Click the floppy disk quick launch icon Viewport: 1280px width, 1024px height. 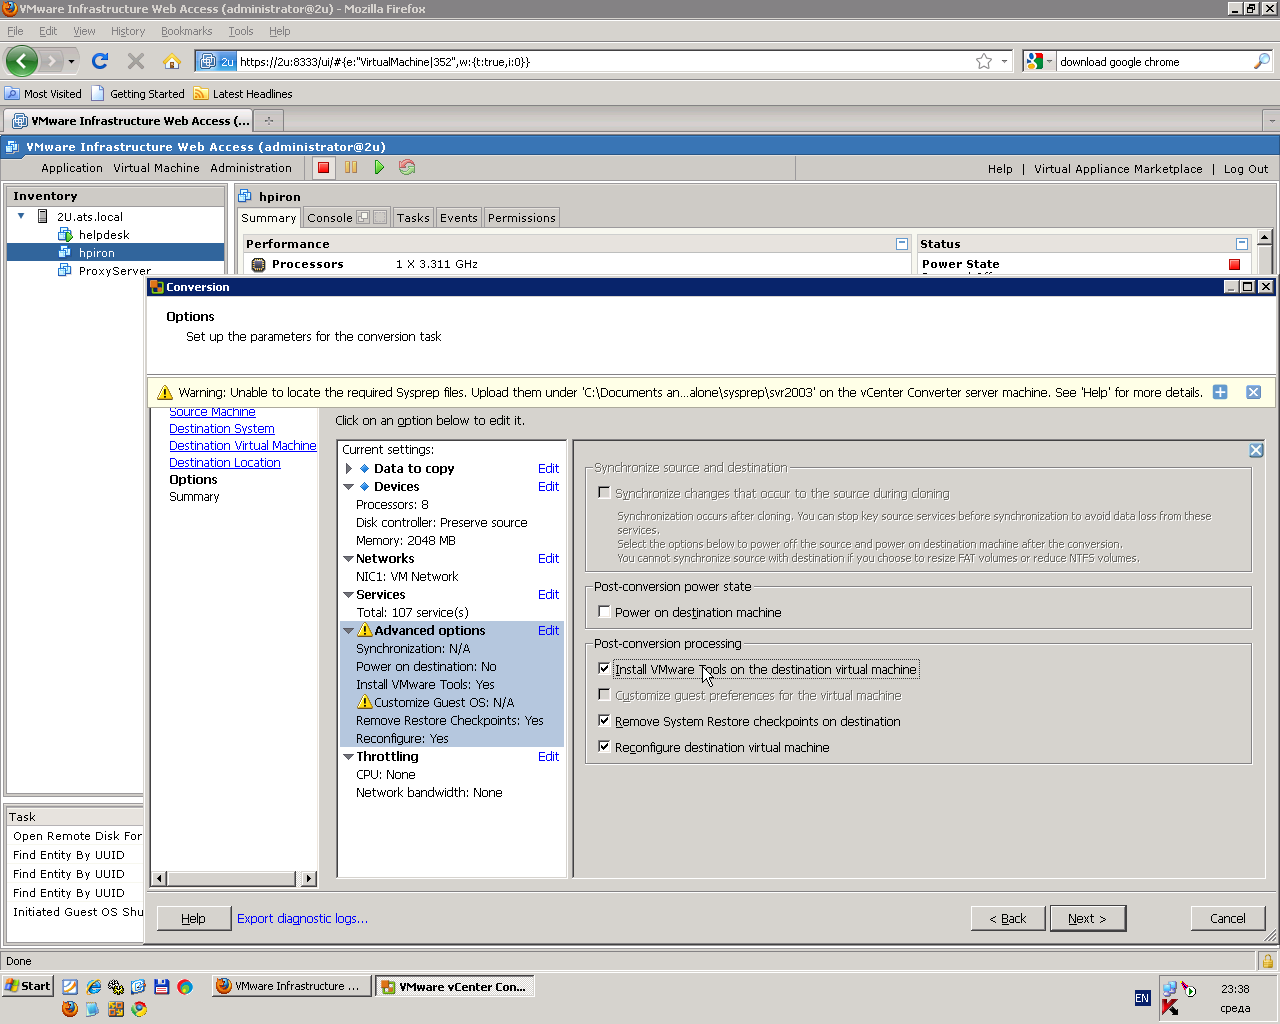click(161, 987)
